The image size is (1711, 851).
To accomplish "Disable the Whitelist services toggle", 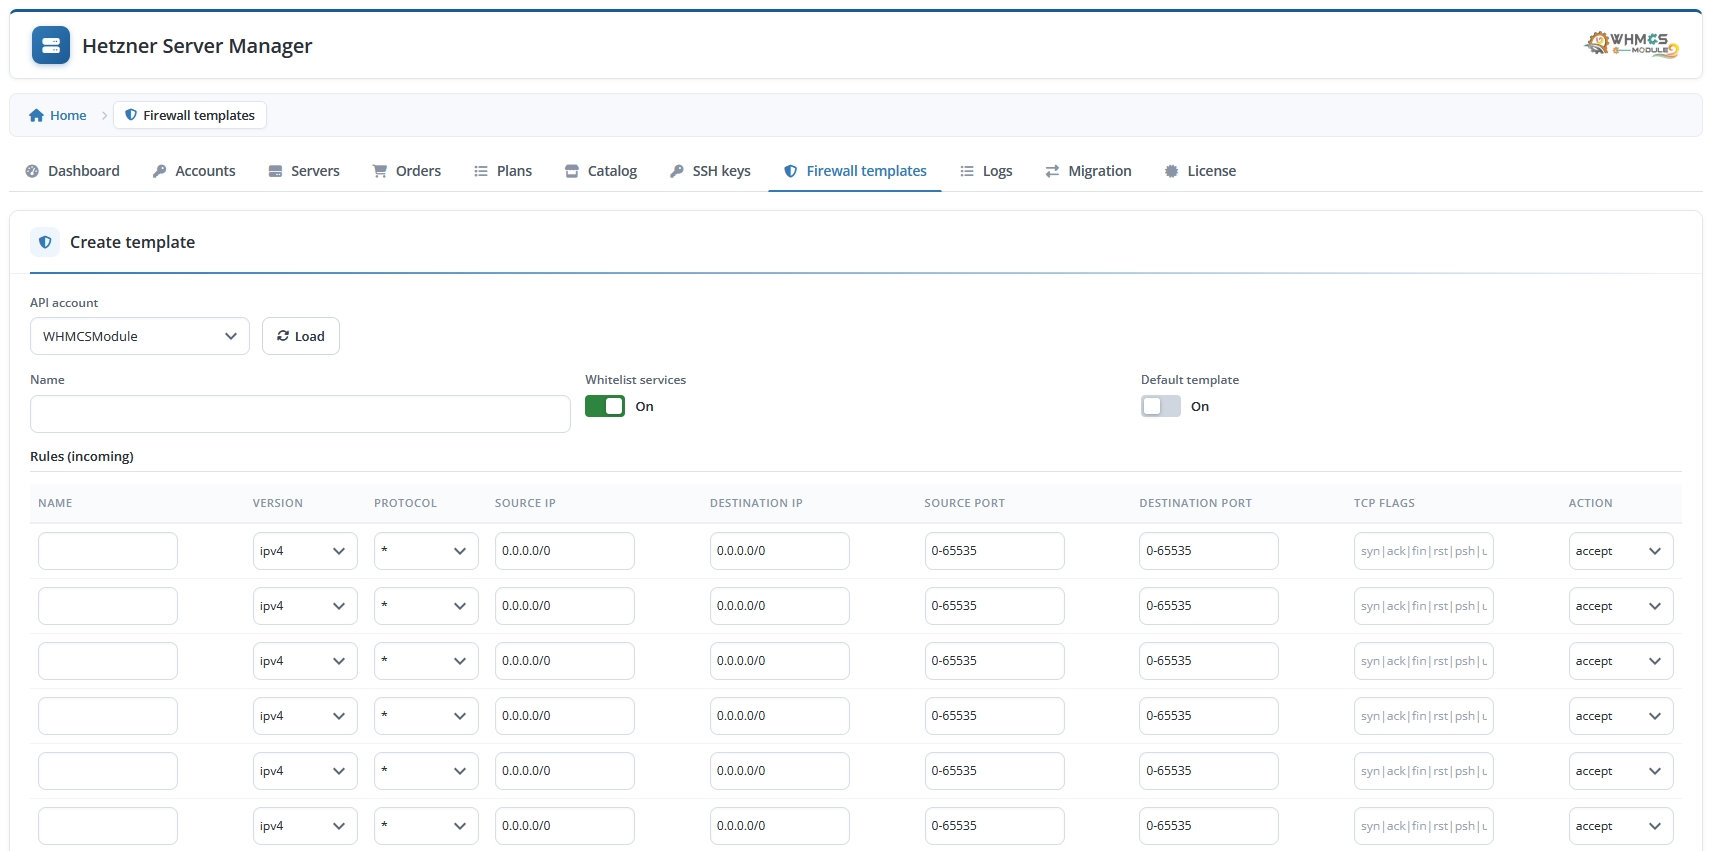I will [x=605, y=406].
